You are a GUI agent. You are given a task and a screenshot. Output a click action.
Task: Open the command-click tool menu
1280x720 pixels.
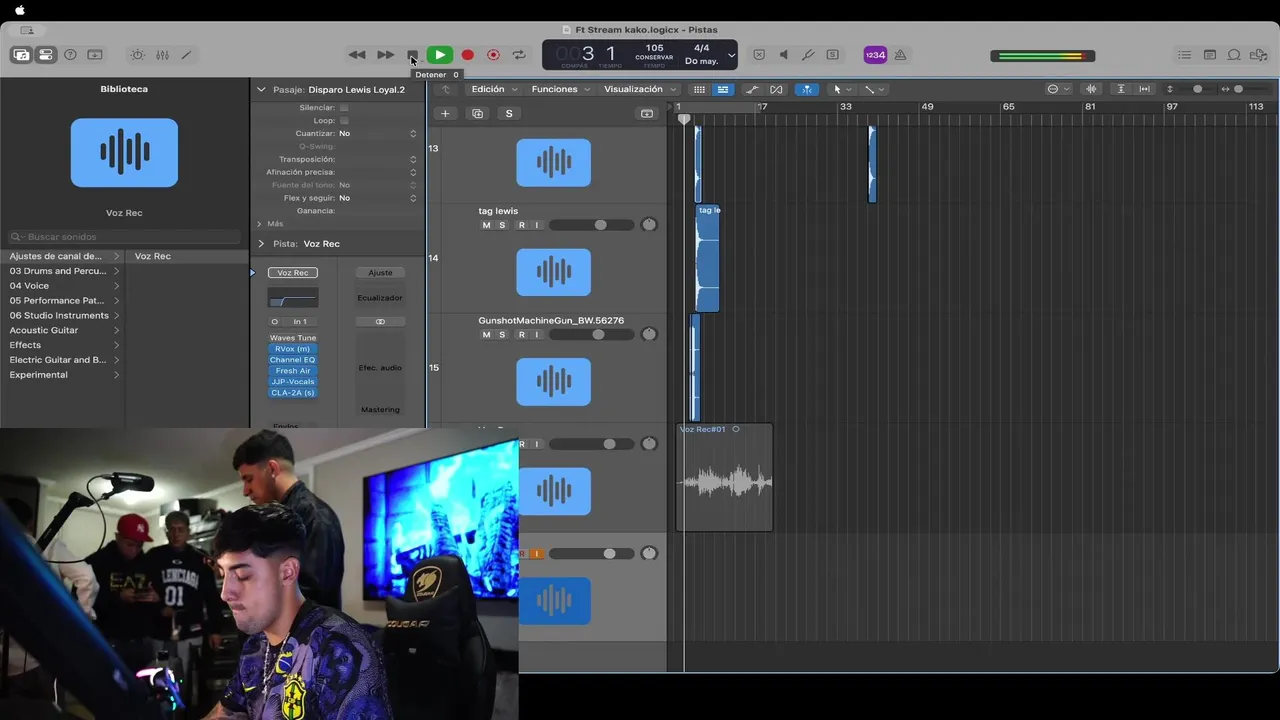[x=873, y=89]
